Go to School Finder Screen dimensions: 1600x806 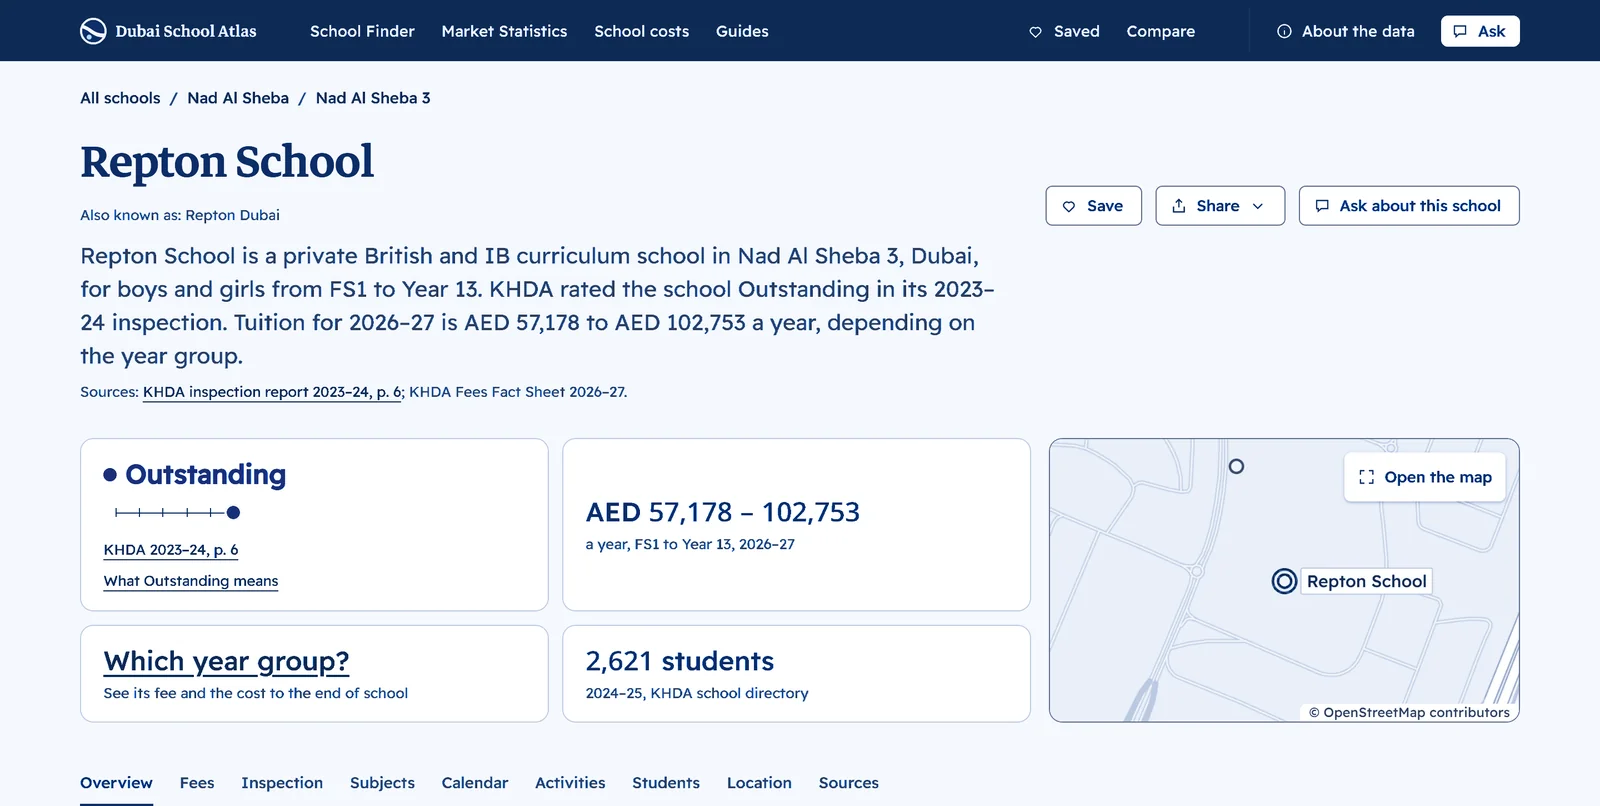[362, 31]
